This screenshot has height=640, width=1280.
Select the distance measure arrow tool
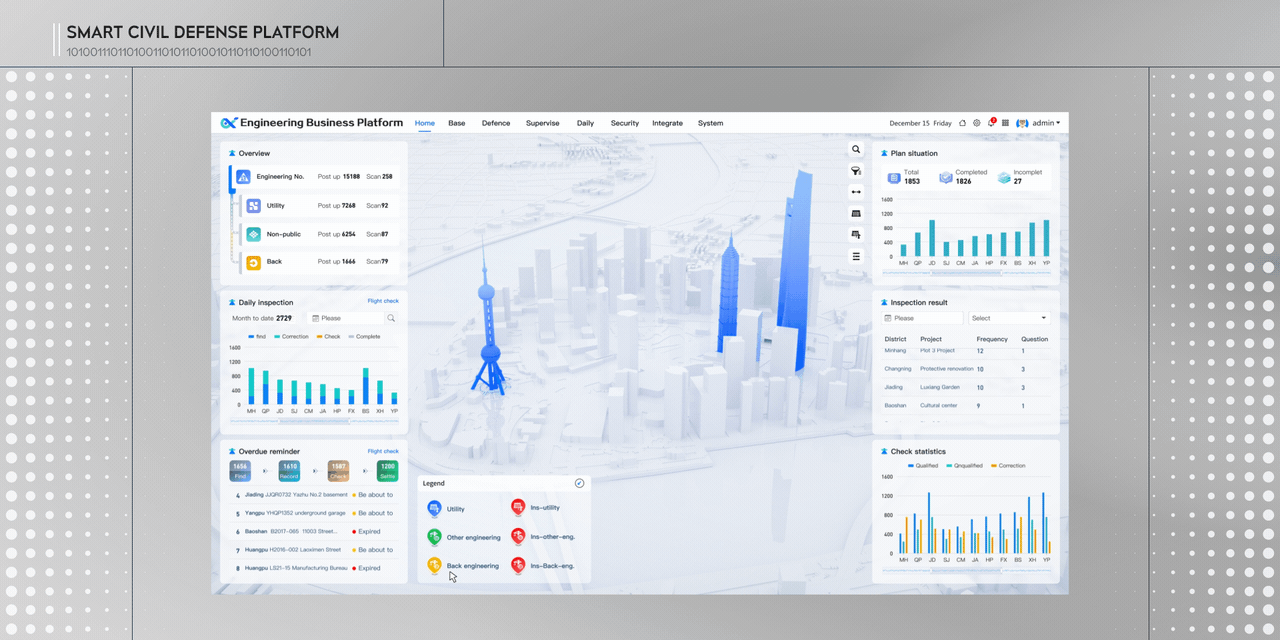coord(856,192)
